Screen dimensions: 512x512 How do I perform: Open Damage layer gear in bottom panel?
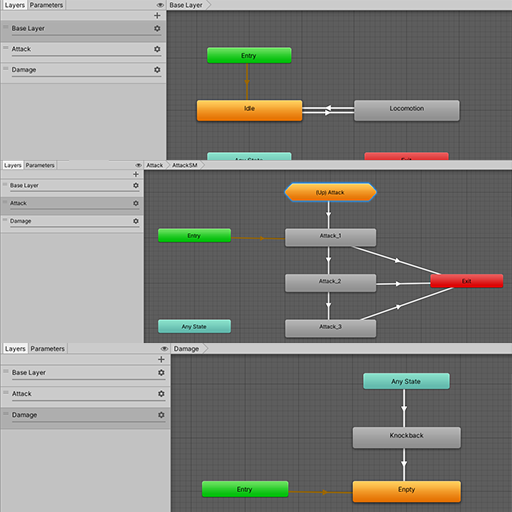tap(161, 415)
